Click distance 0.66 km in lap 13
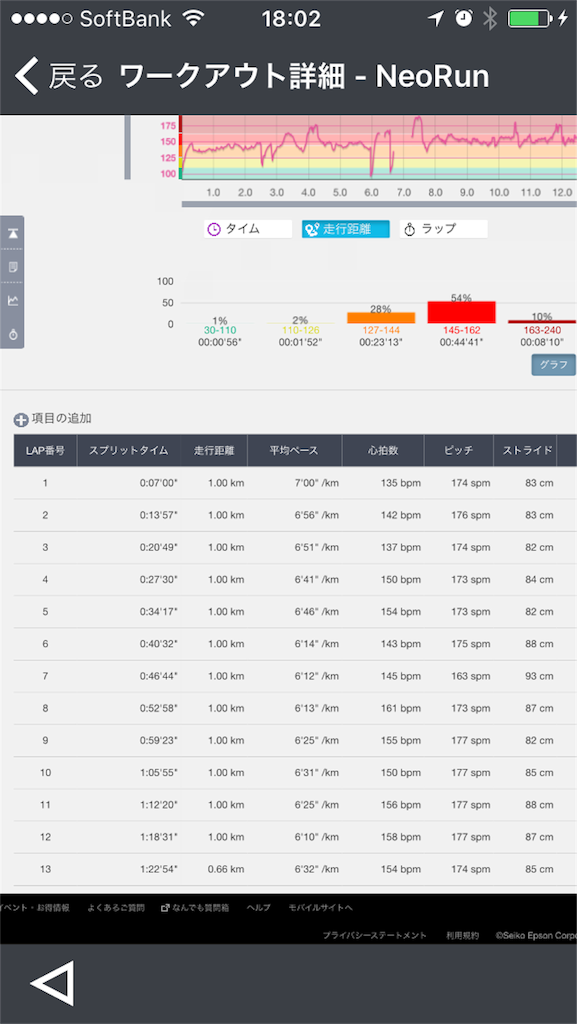577x1024 pixels. click(x=226, y=869)
